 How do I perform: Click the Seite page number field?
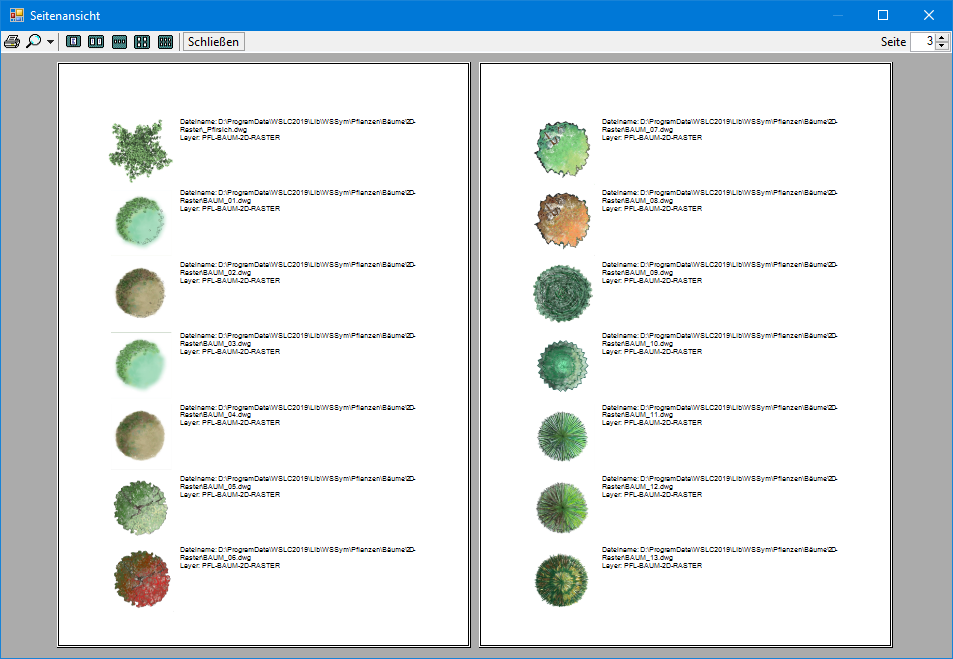[x=922, y=42]
